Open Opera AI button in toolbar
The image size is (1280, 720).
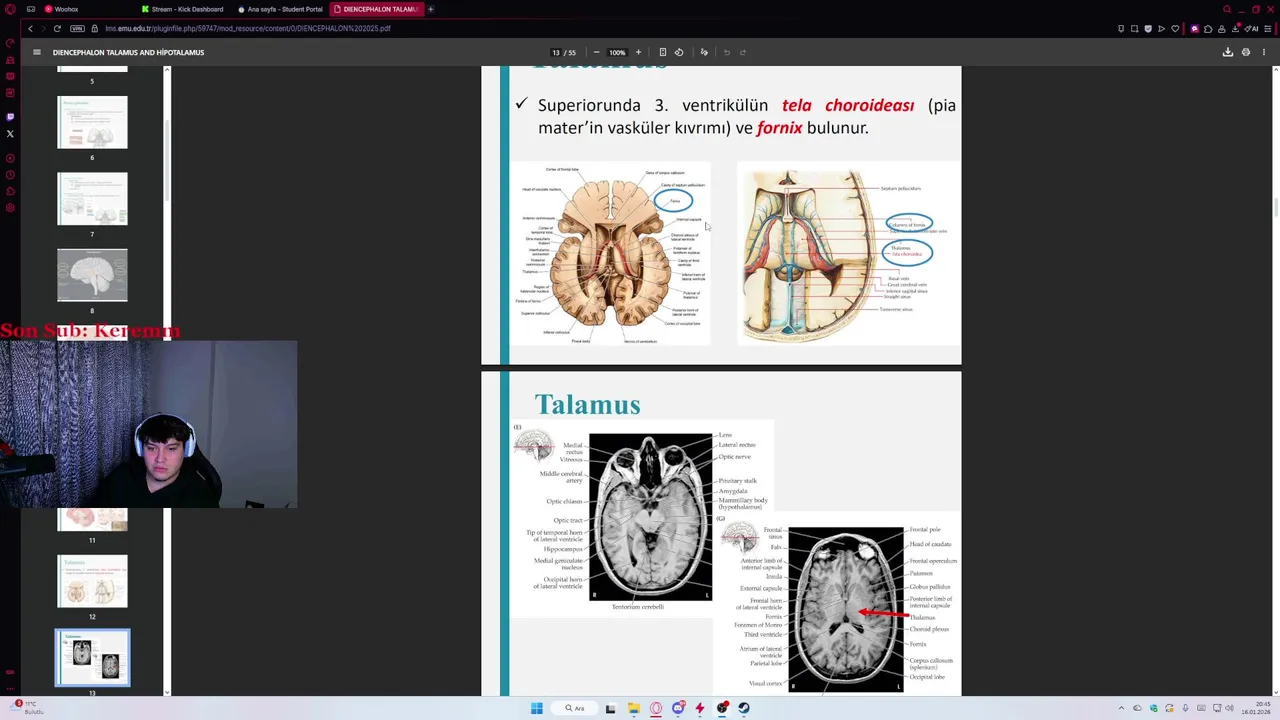(x=1253, y=29)
